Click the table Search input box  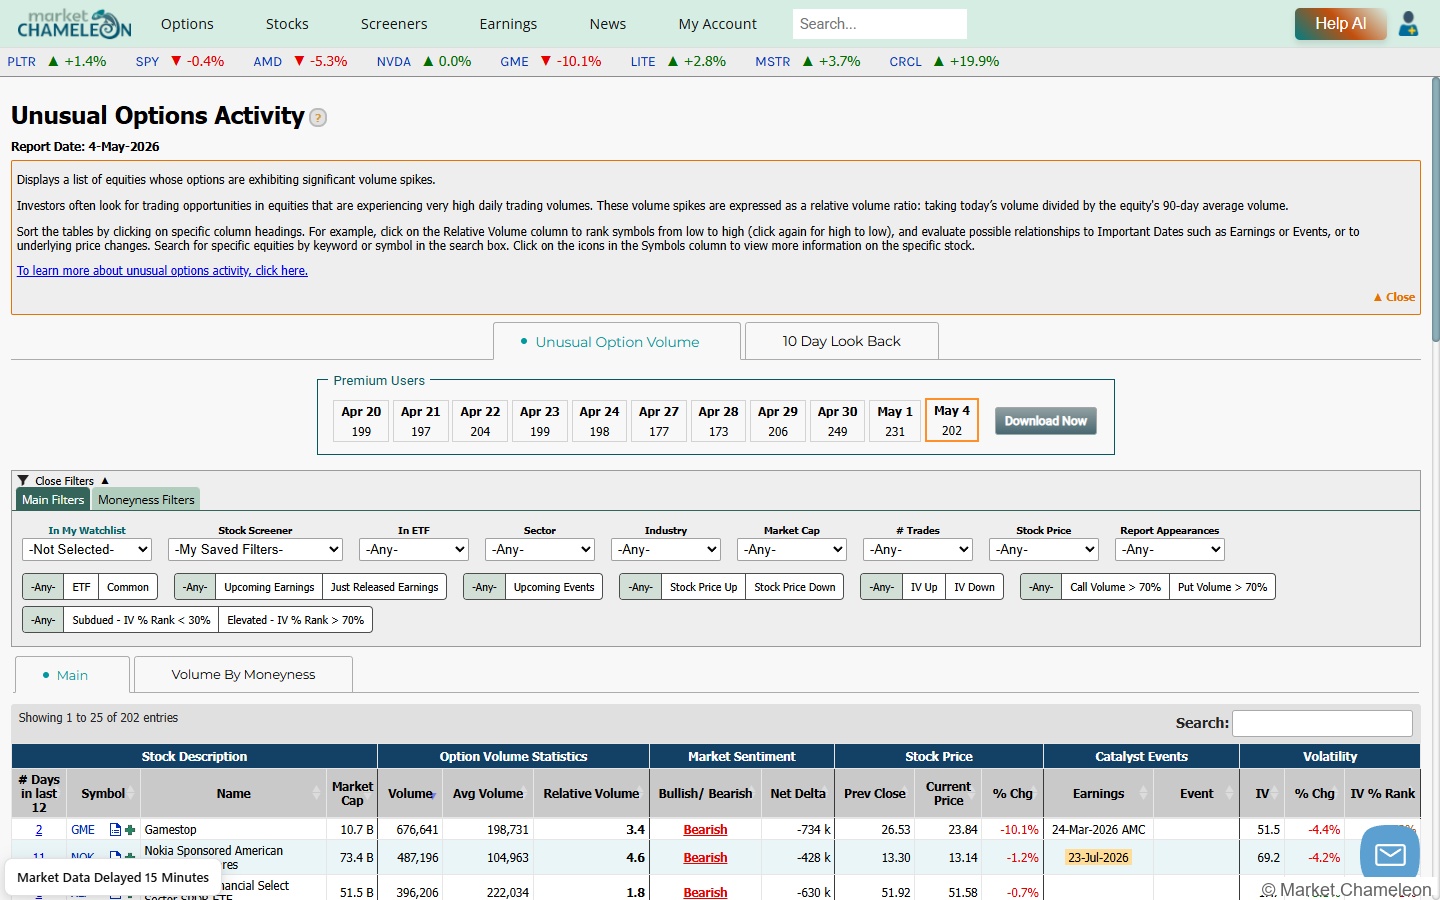click(x=1322, y=723)
